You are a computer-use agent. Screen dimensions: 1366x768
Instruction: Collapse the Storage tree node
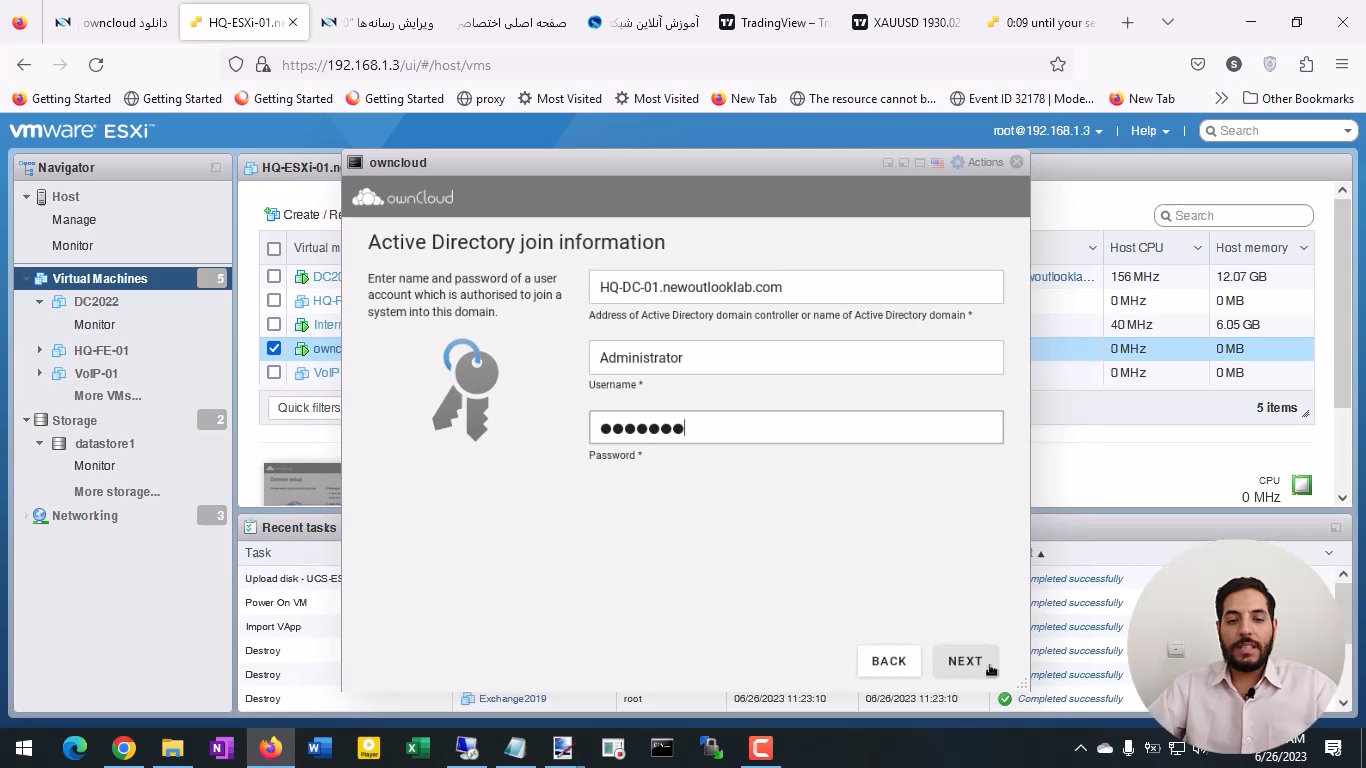pos(27,420)
